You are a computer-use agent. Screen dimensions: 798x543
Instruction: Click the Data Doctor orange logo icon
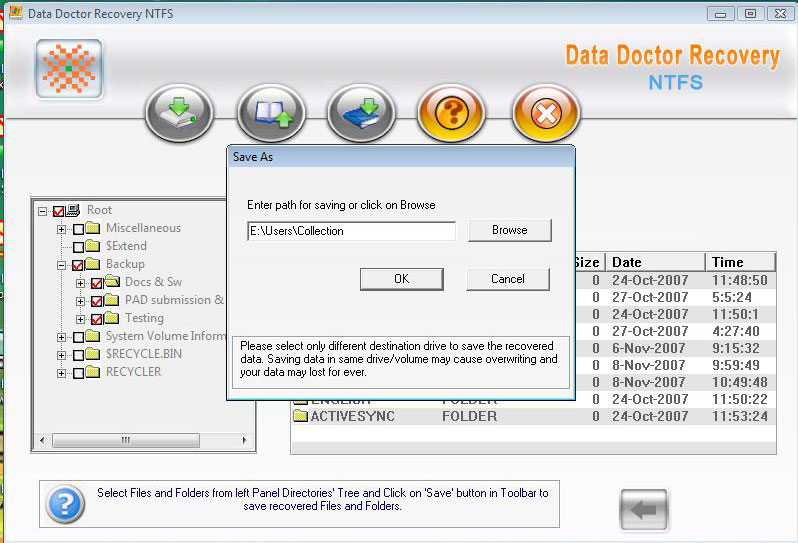click(69, 69)
